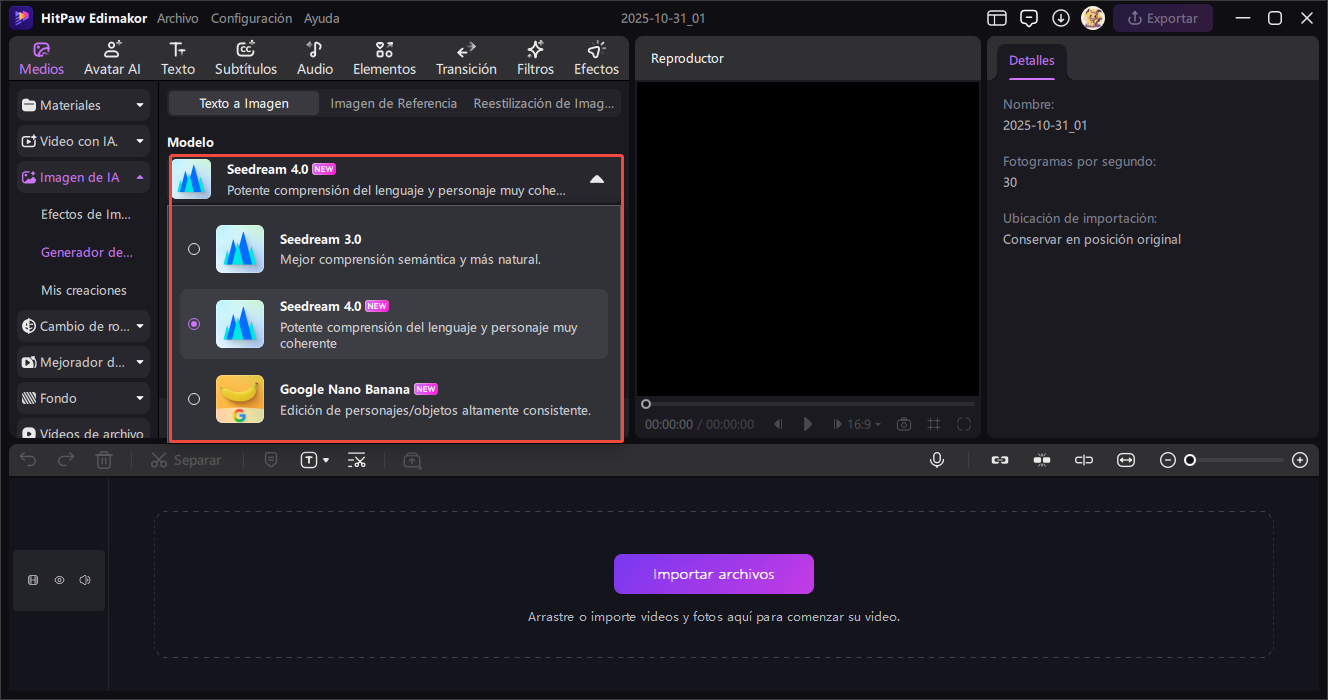The width and height of the screenshot is (1328, 700).
Task: Click the zoom in plus icon on timeline
Action: click(1299, 460)
